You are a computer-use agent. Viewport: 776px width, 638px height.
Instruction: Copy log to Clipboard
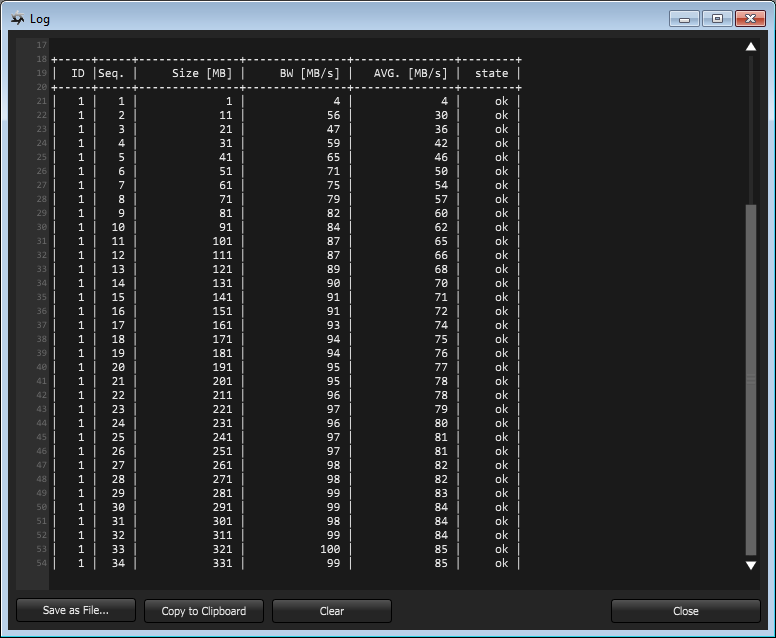tap(204, 611)
